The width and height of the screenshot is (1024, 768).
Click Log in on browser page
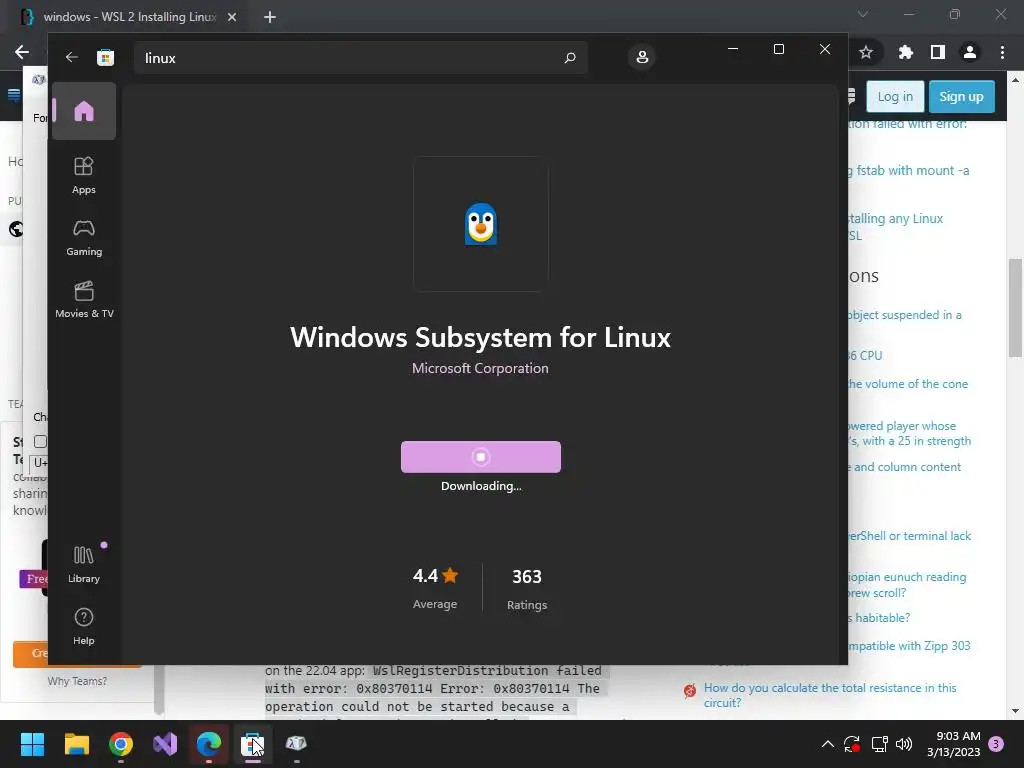(x=895, y=97)
